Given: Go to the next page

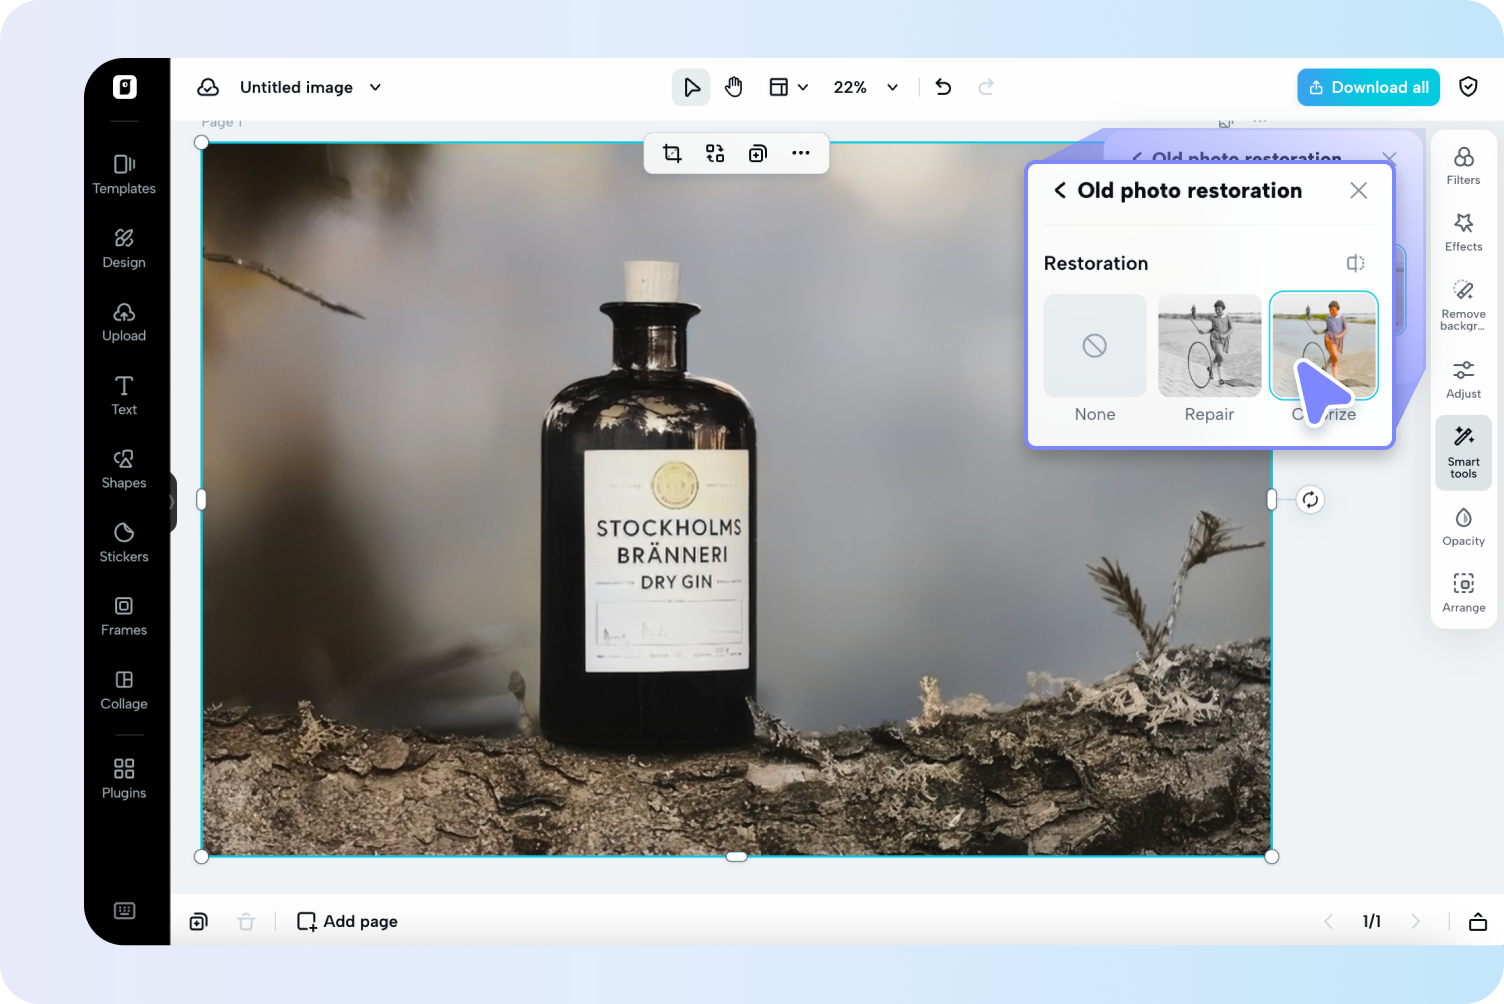Looking at the screenshot, I should (x=1415, y=921).
